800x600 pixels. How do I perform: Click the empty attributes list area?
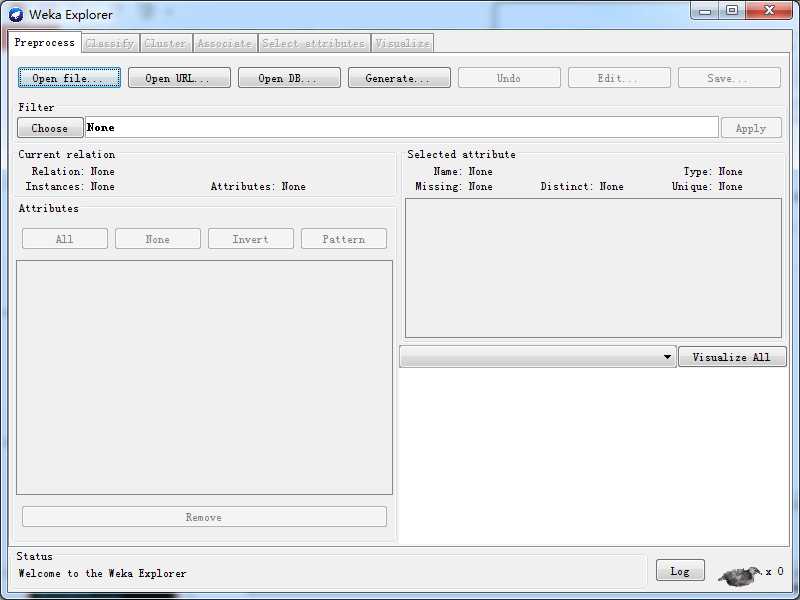click(204, 378)
